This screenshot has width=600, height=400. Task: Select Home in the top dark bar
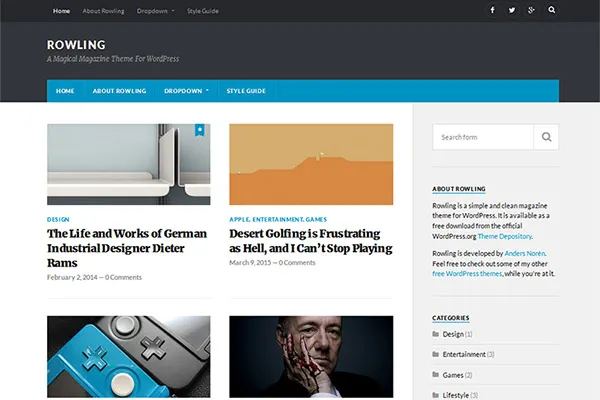[x=62, y=11]
